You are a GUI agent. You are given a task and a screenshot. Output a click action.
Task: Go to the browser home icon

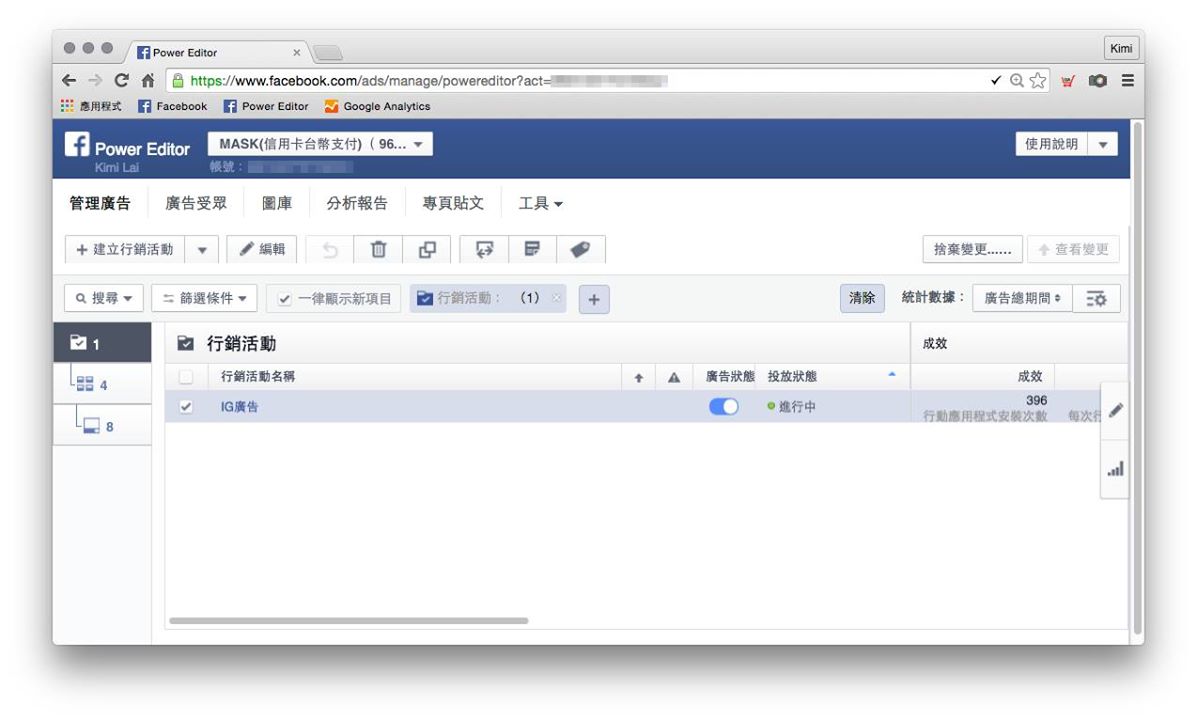[x=147, y=80]
